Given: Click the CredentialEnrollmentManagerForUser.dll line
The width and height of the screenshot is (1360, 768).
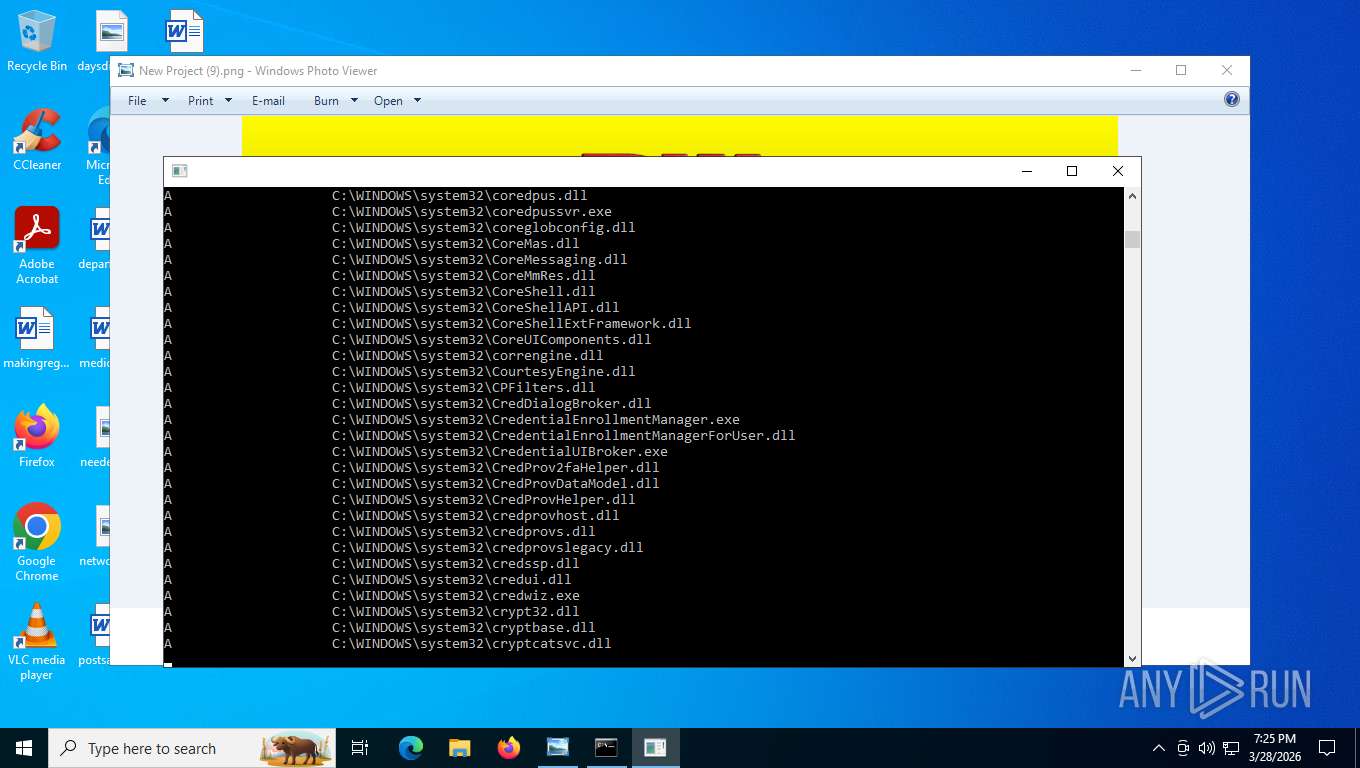Looking at the screenshot, I should coord(564,436).
